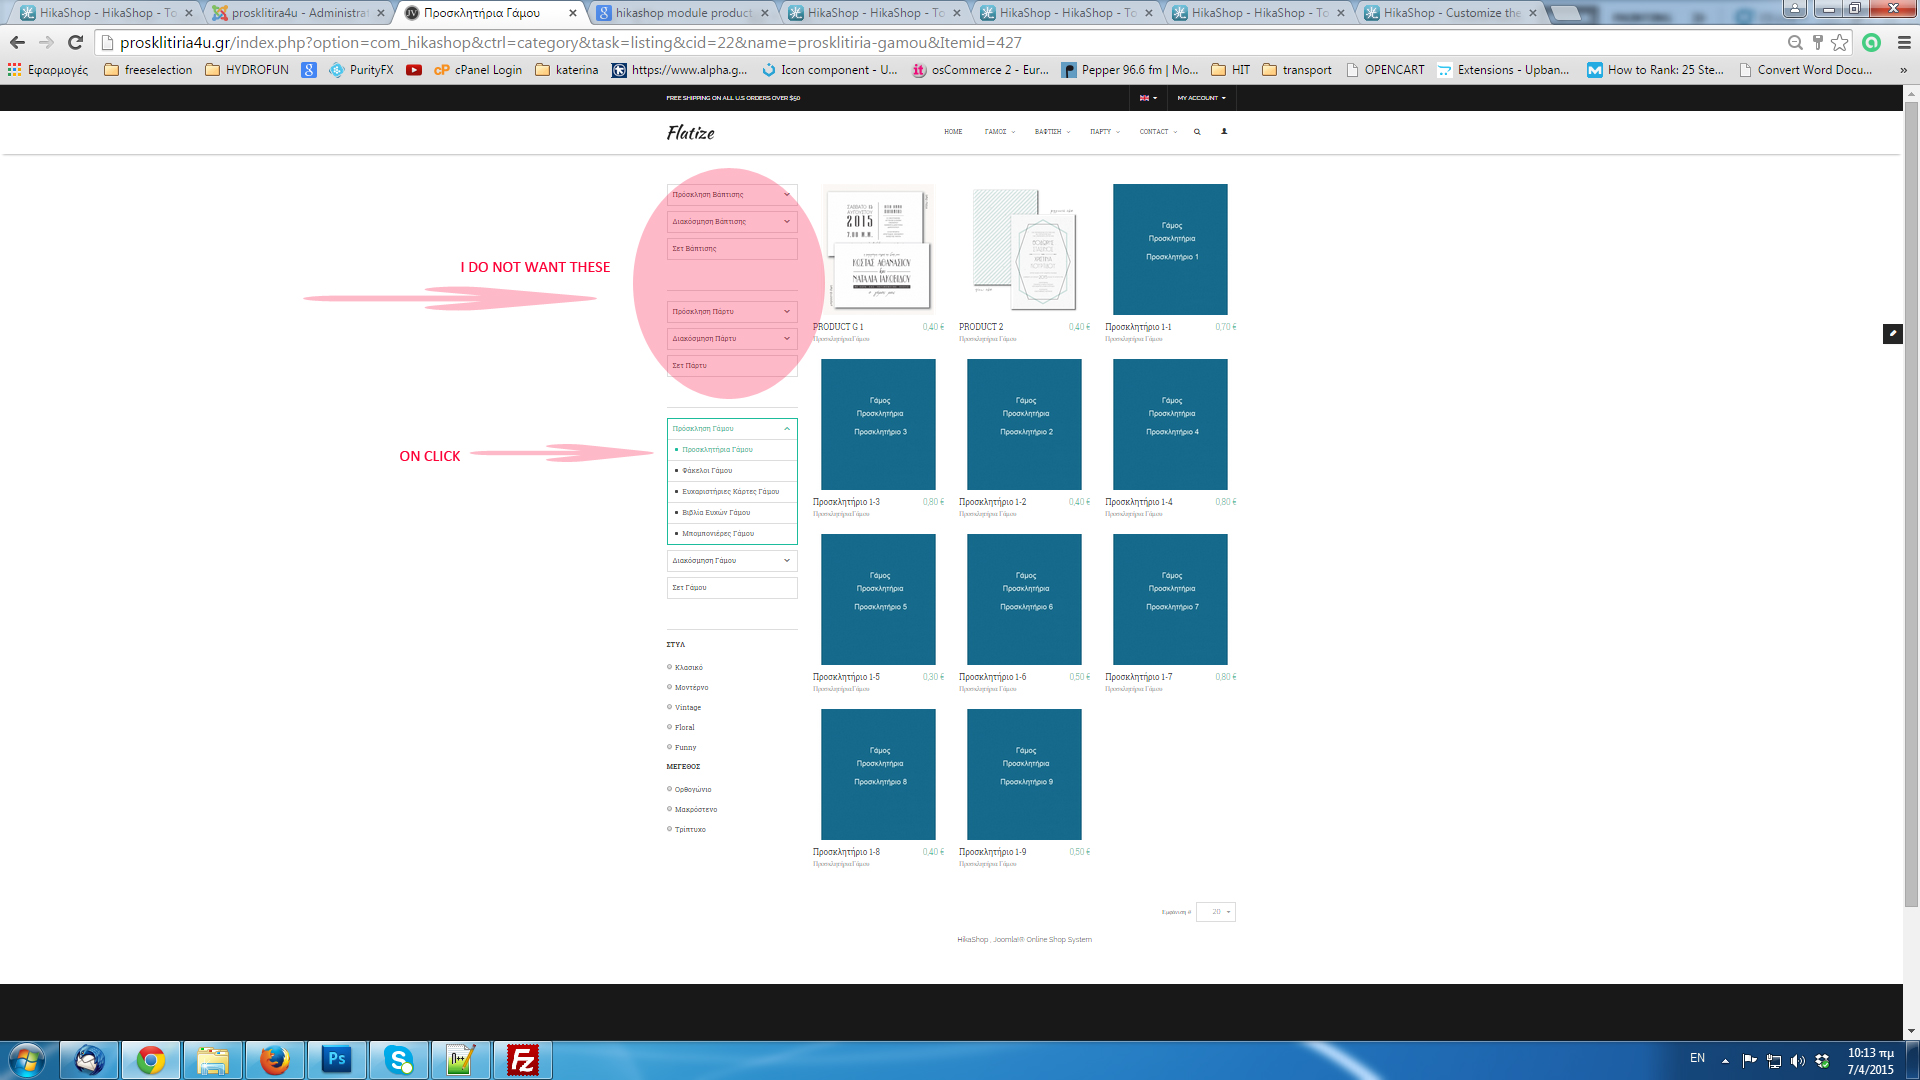Click the pencil edit icon at right edge
This screenshot has width=1920, height=1080.
tap(1892, 334)
